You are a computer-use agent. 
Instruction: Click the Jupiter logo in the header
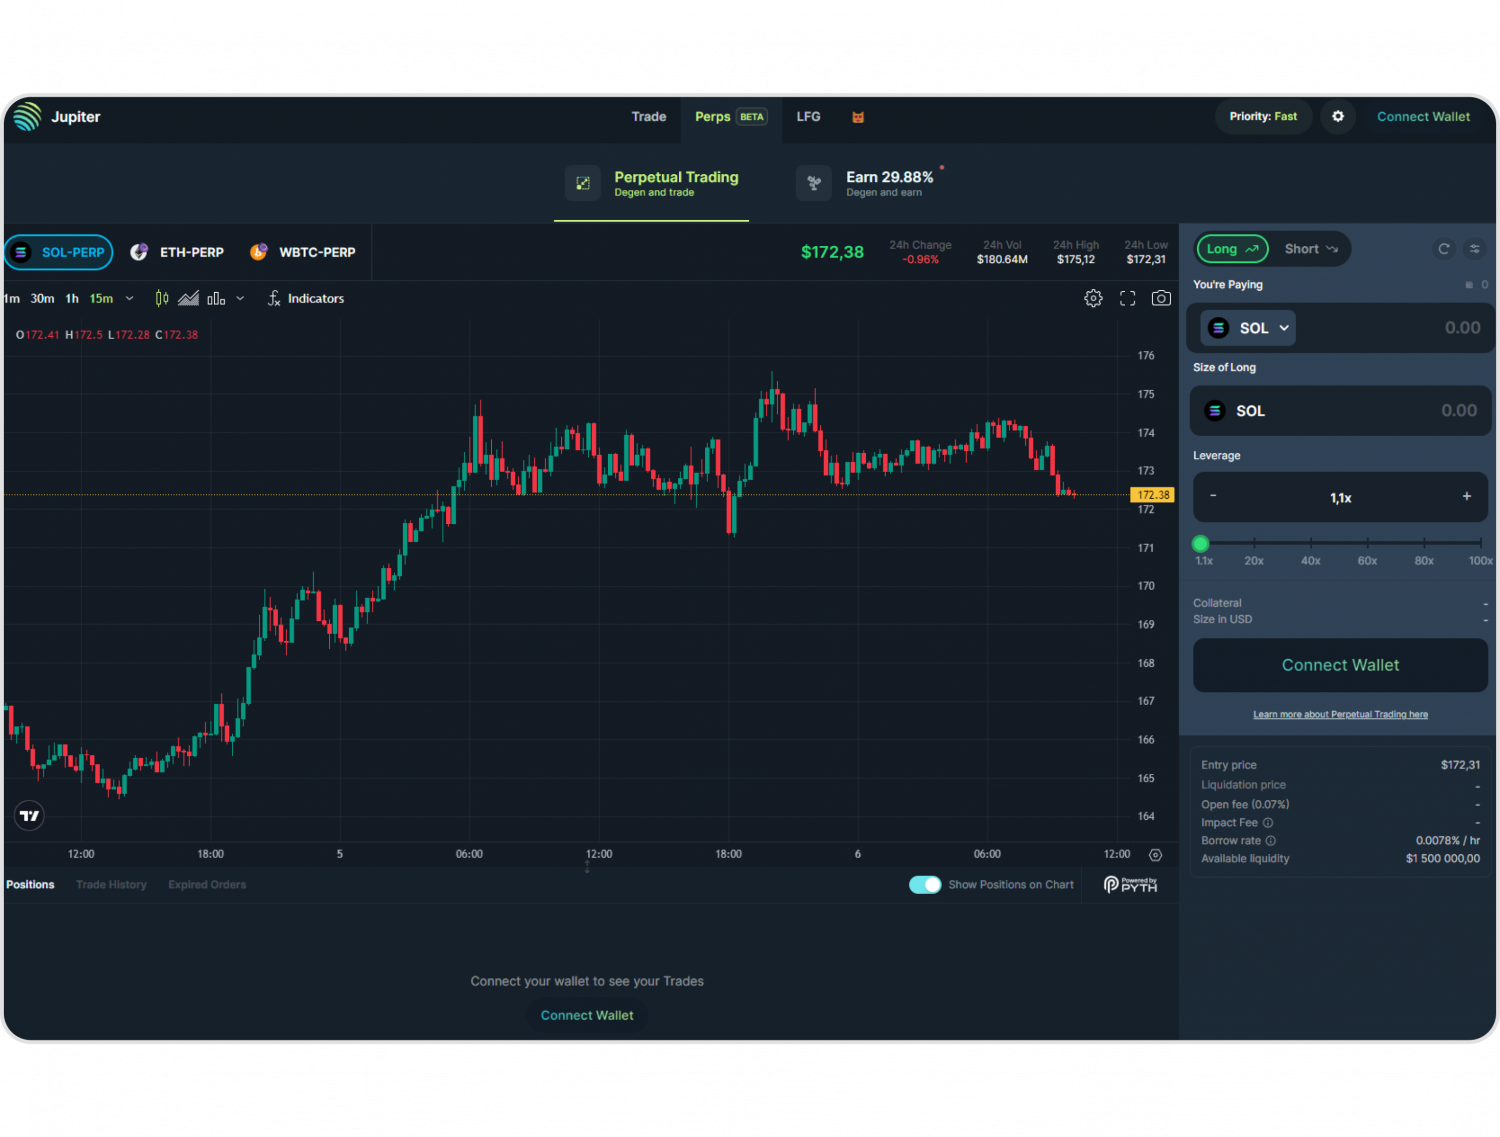tap(28, 117)
